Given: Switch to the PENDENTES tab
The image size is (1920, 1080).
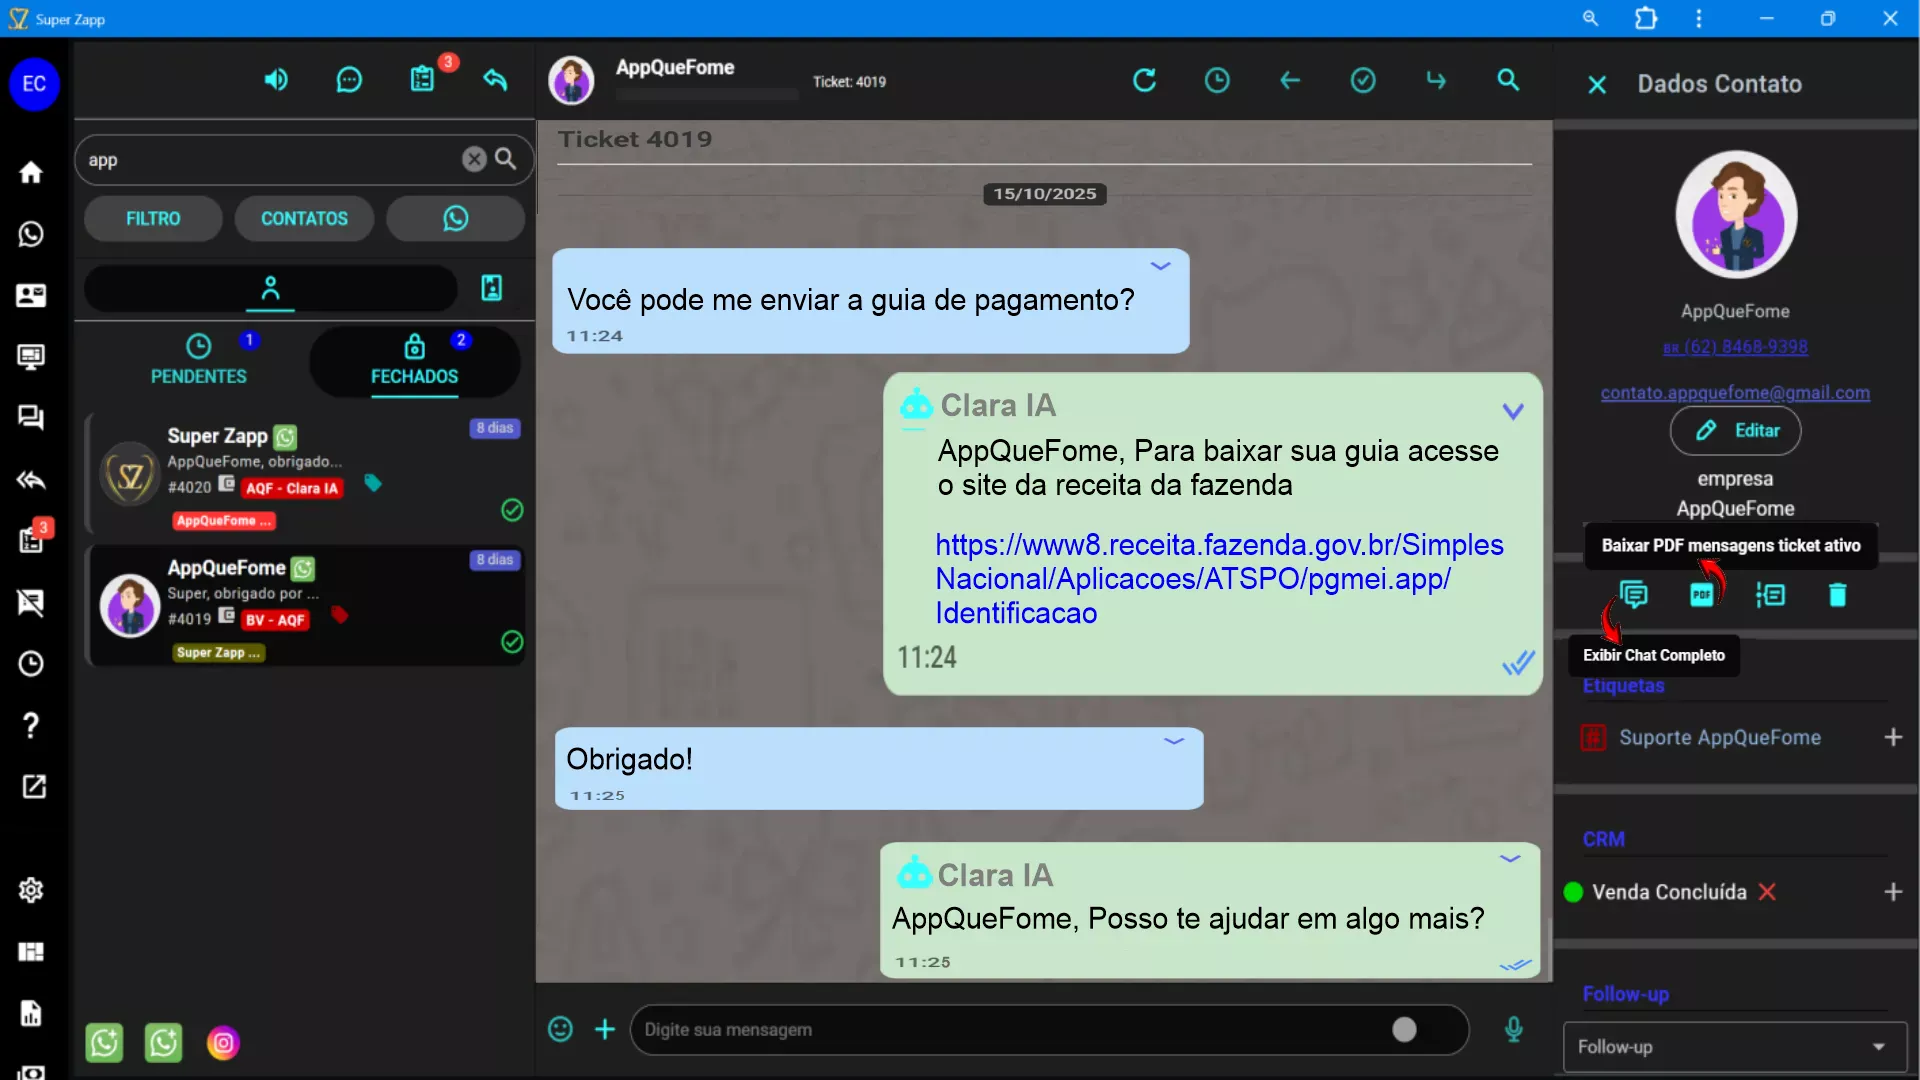Looking at the screenshot, I should tap(199, 361).
